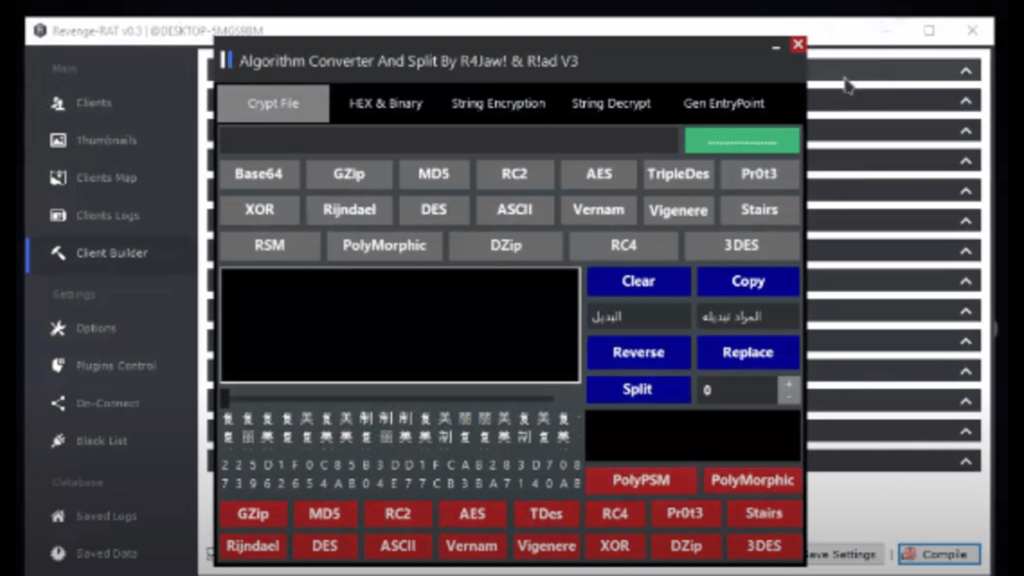Open the Saved Data icon
This screenshot has height=576, width=1024.
(58, 553)
